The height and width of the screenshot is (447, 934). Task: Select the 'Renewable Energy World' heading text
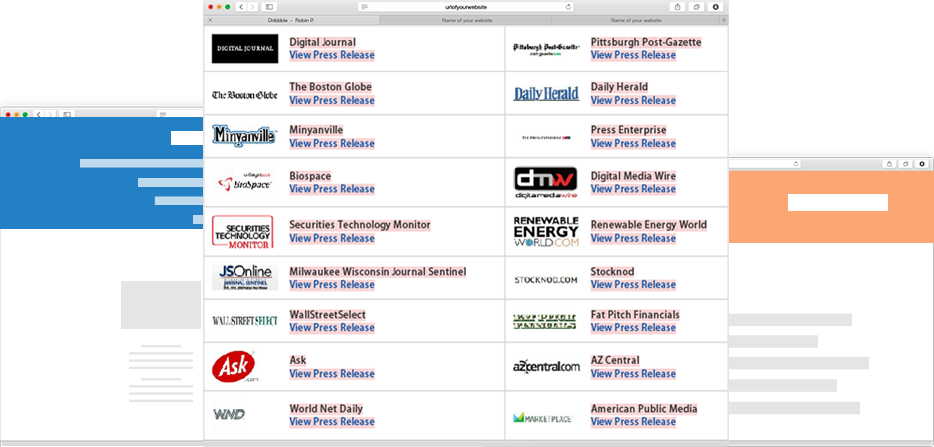click(649, 225)
